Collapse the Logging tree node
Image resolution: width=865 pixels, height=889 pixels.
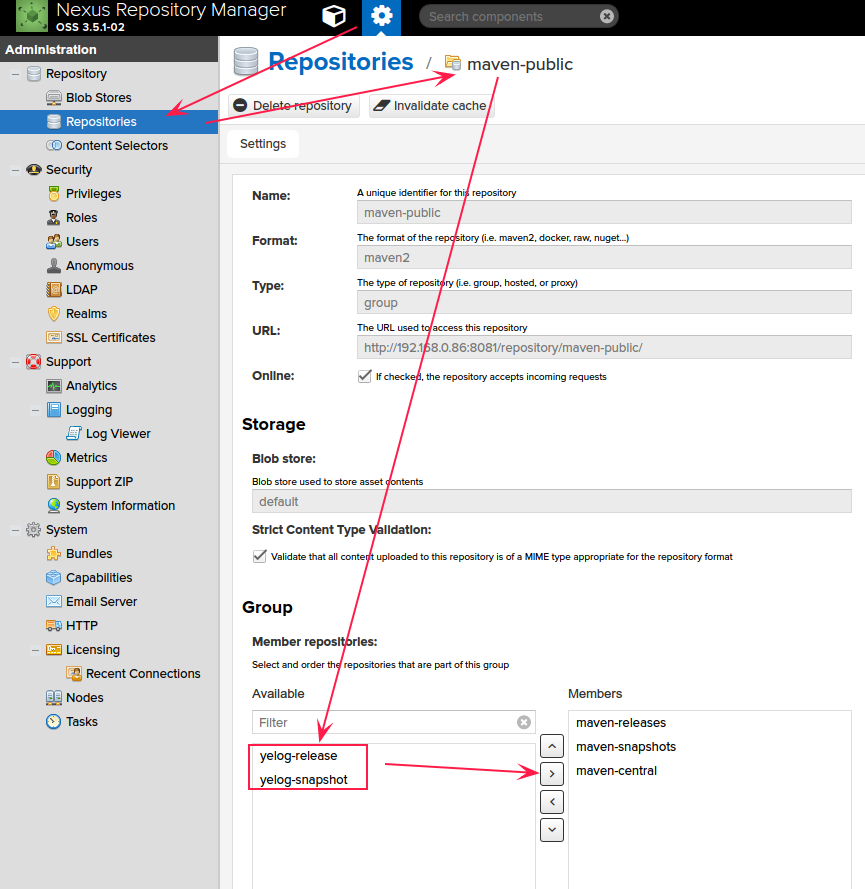[35, 410]
